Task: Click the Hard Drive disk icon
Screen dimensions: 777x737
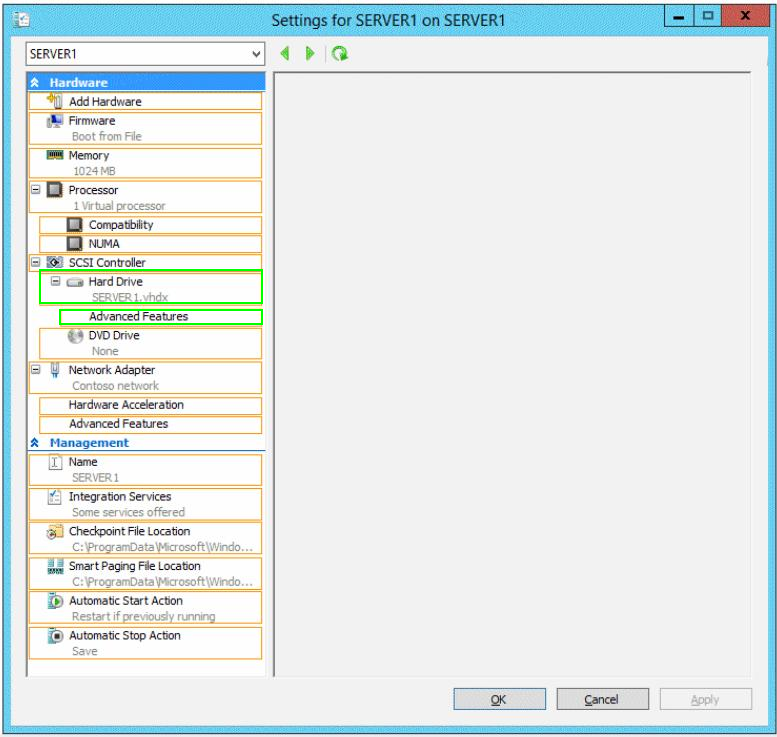Action: coord(75,282)
